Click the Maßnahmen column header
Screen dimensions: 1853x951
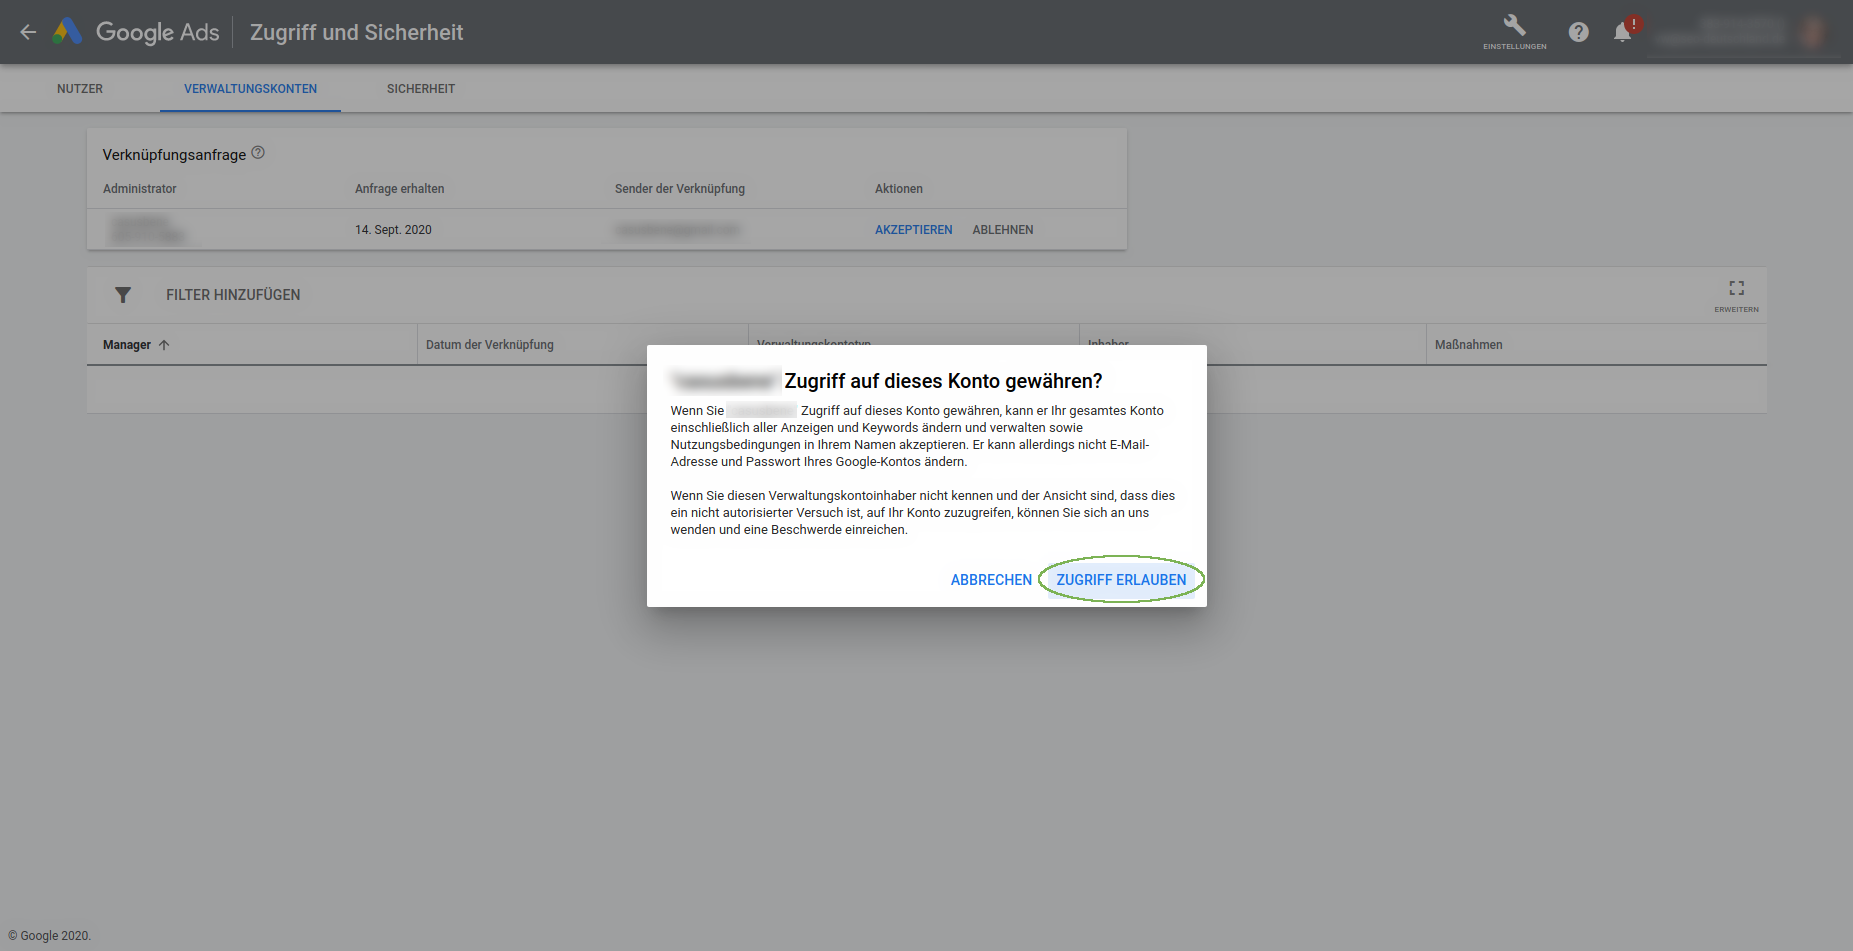(x=1468, y=345)
